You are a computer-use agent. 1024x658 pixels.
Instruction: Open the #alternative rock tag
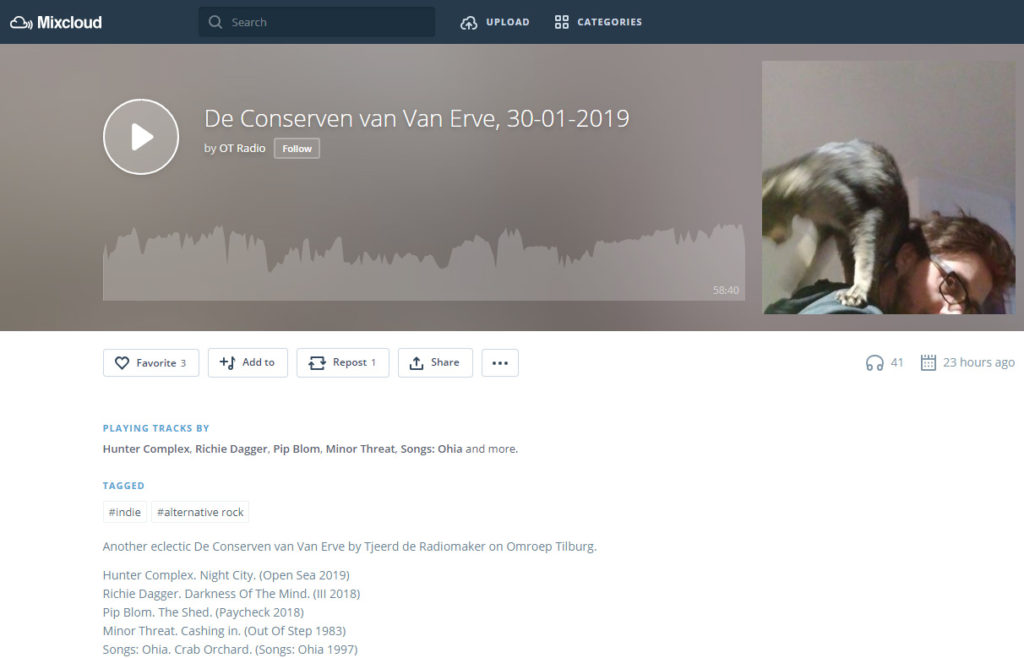point(200,512)
